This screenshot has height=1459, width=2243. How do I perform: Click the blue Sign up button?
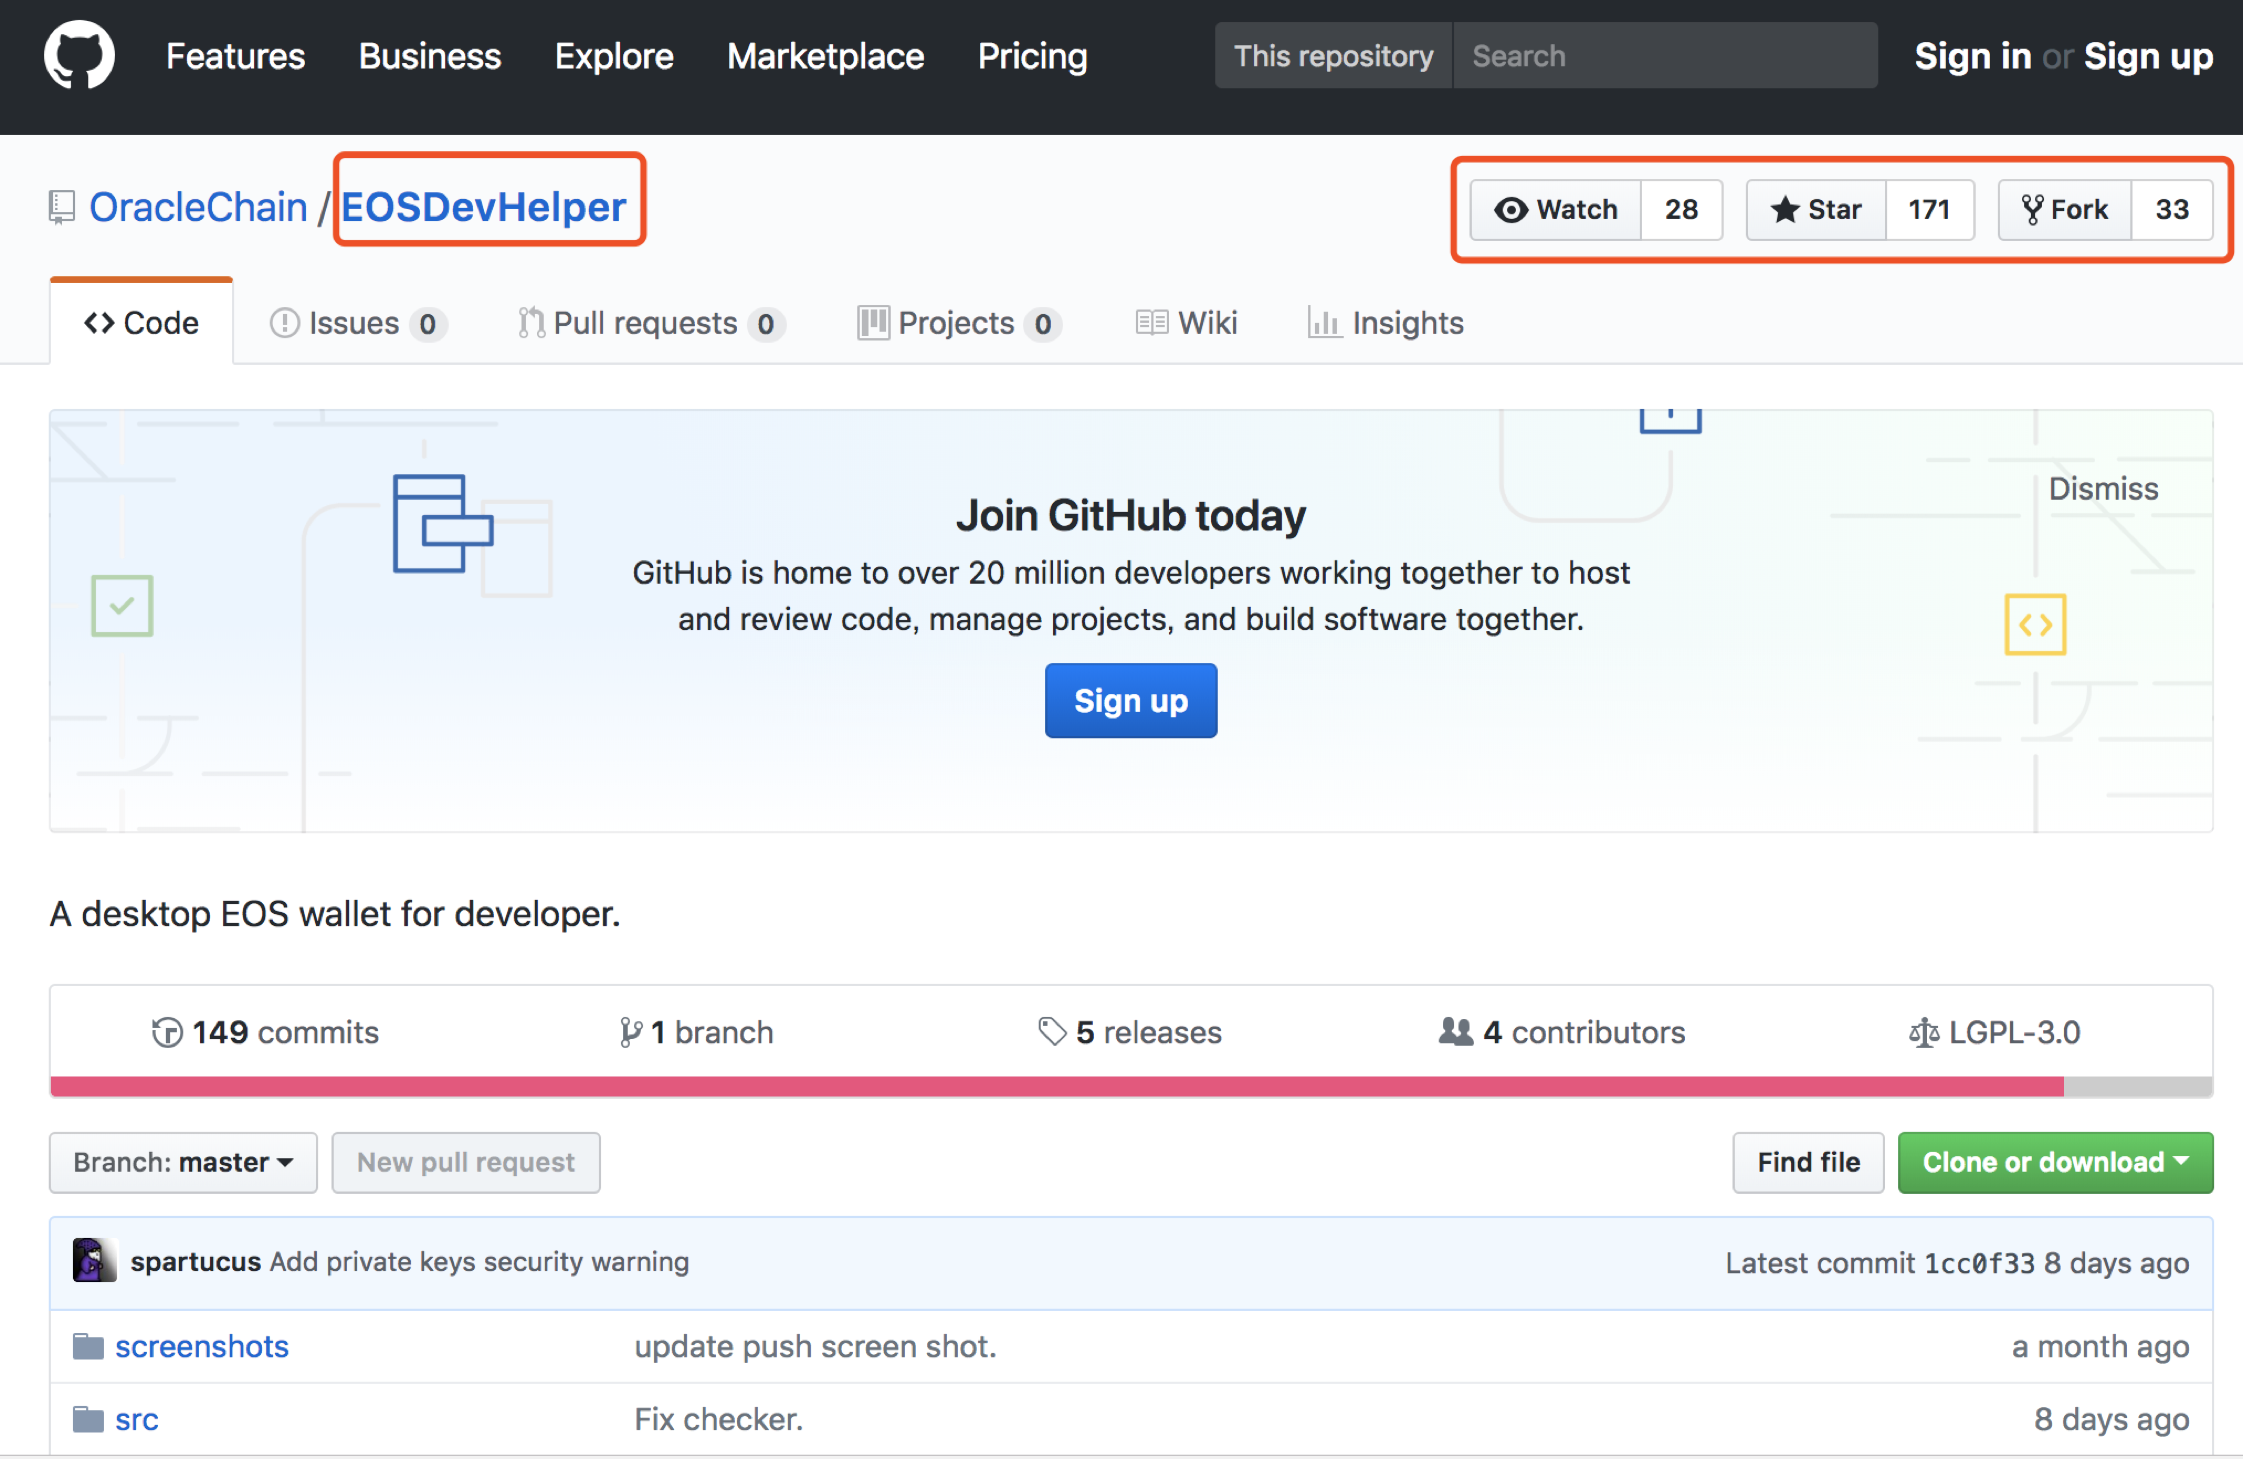(1130, 701)
